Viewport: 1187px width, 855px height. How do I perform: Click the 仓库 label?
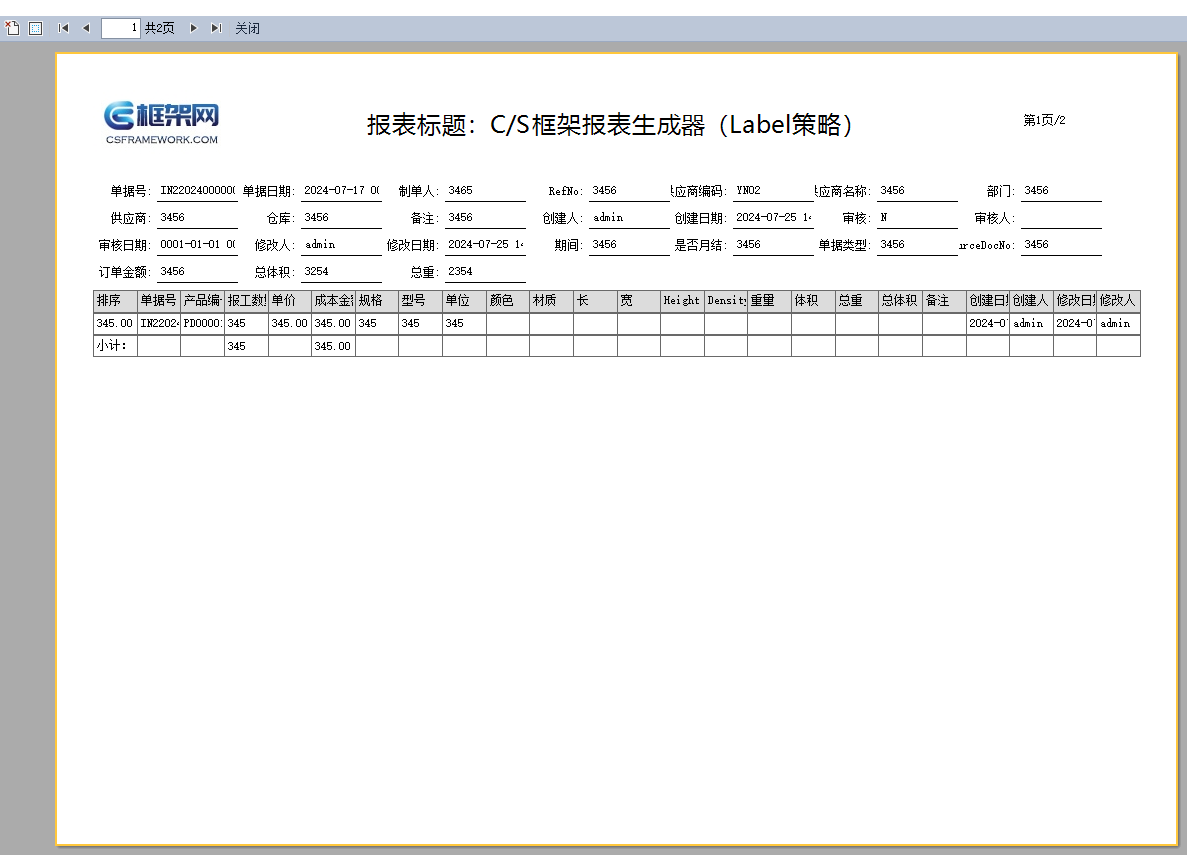click(280, 218)
